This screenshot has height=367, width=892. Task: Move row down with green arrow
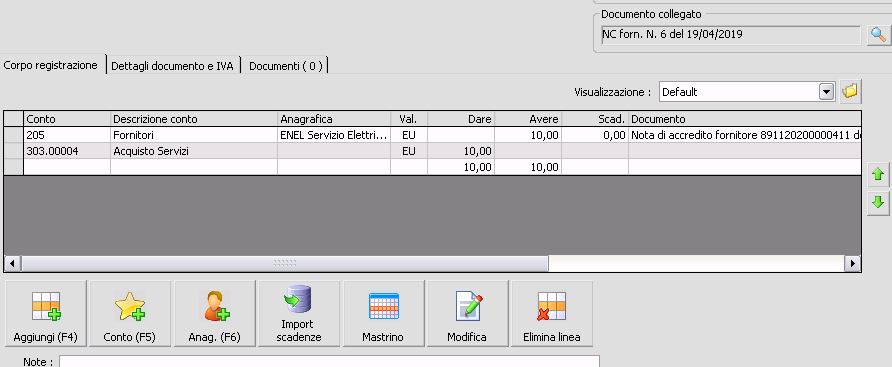click(x=878, y=202)
